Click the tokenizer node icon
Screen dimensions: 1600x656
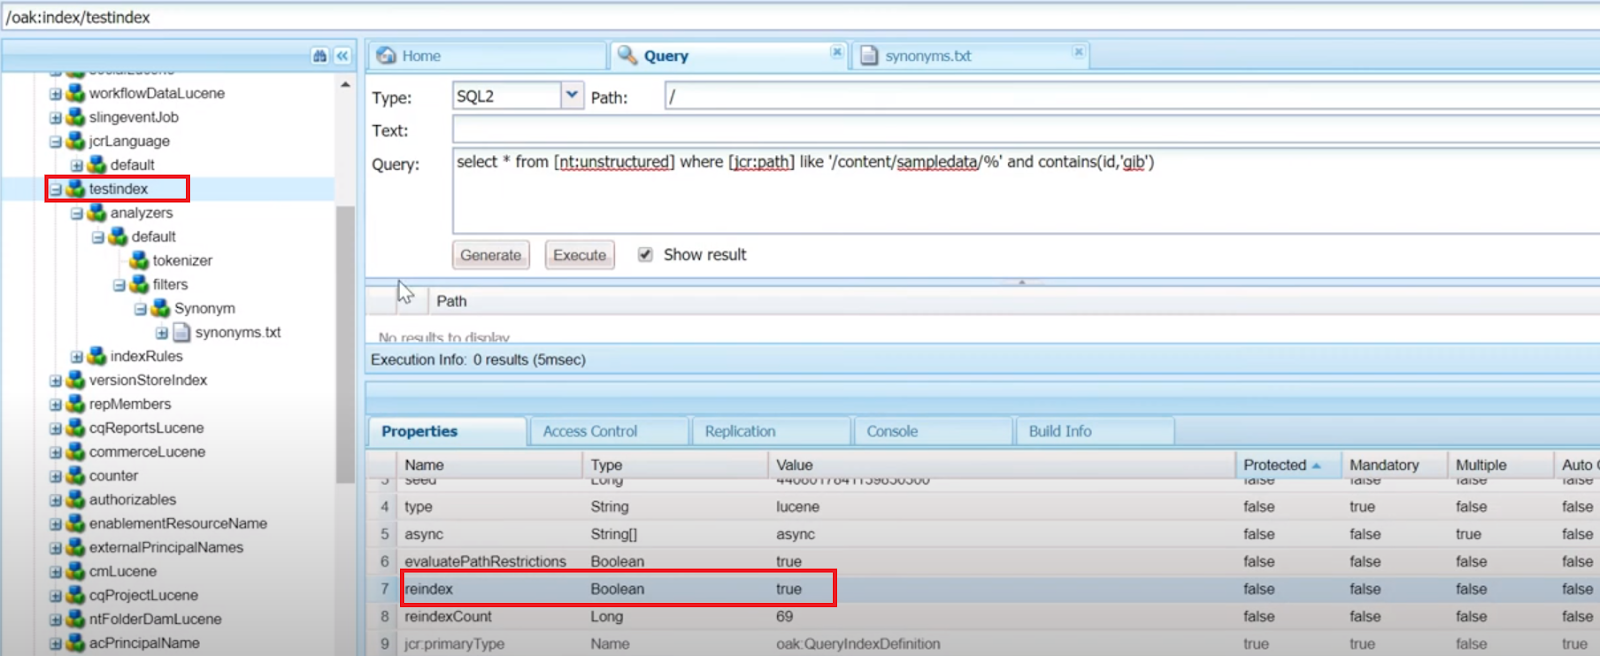pos(139,260)
